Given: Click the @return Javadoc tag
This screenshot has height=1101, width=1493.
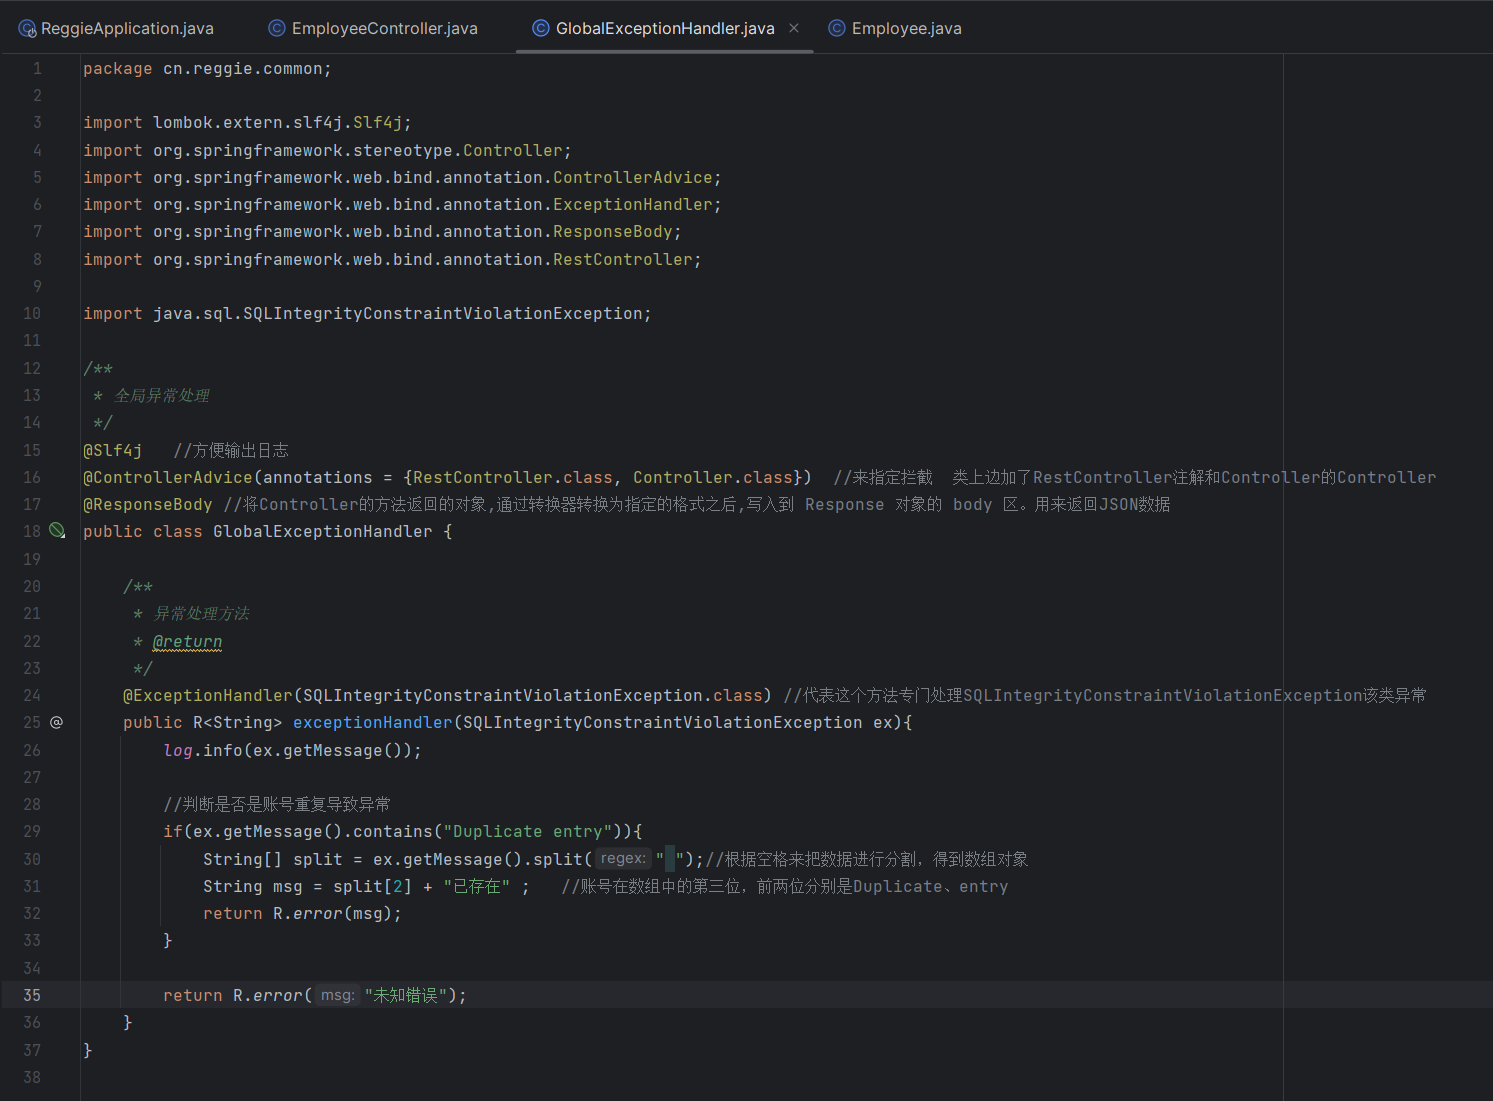Looking at the screenshot, I should 188,641.
